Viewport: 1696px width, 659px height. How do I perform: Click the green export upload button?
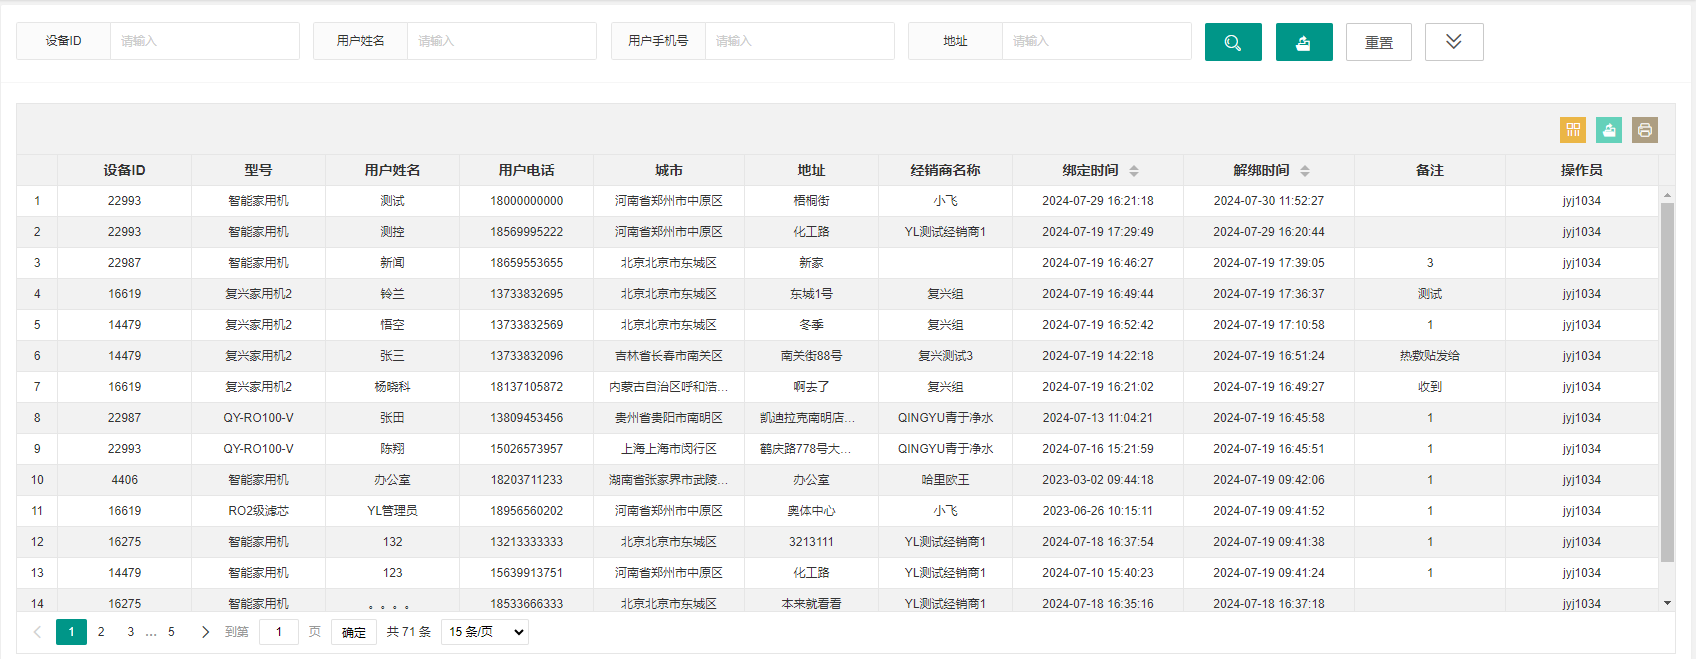1304,42
